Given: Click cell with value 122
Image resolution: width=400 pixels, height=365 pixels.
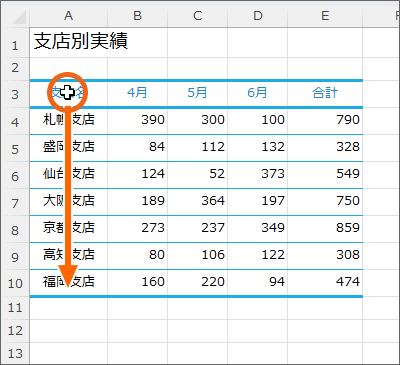Looking at the screenshot, I should click(258, 256).
